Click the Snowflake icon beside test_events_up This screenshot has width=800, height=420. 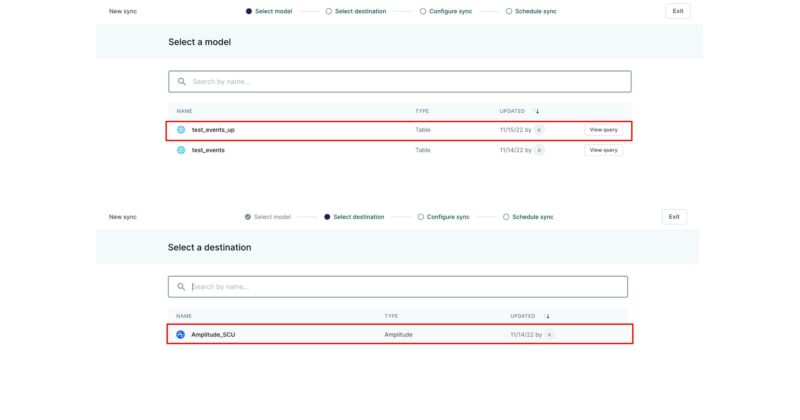click(181, 130)
